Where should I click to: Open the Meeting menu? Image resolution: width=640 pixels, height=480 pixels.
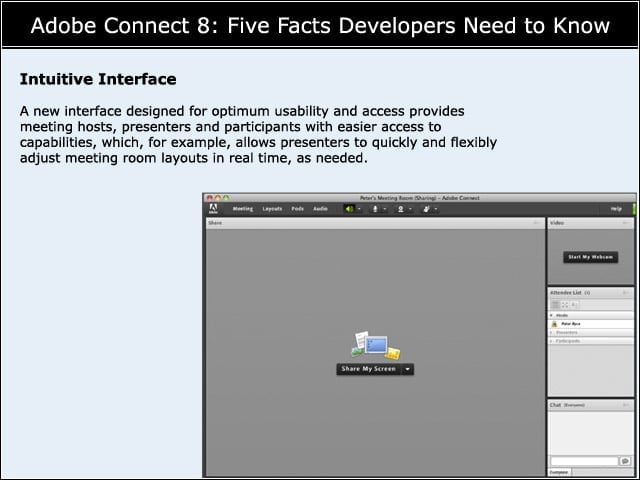(x=243, y=209)
